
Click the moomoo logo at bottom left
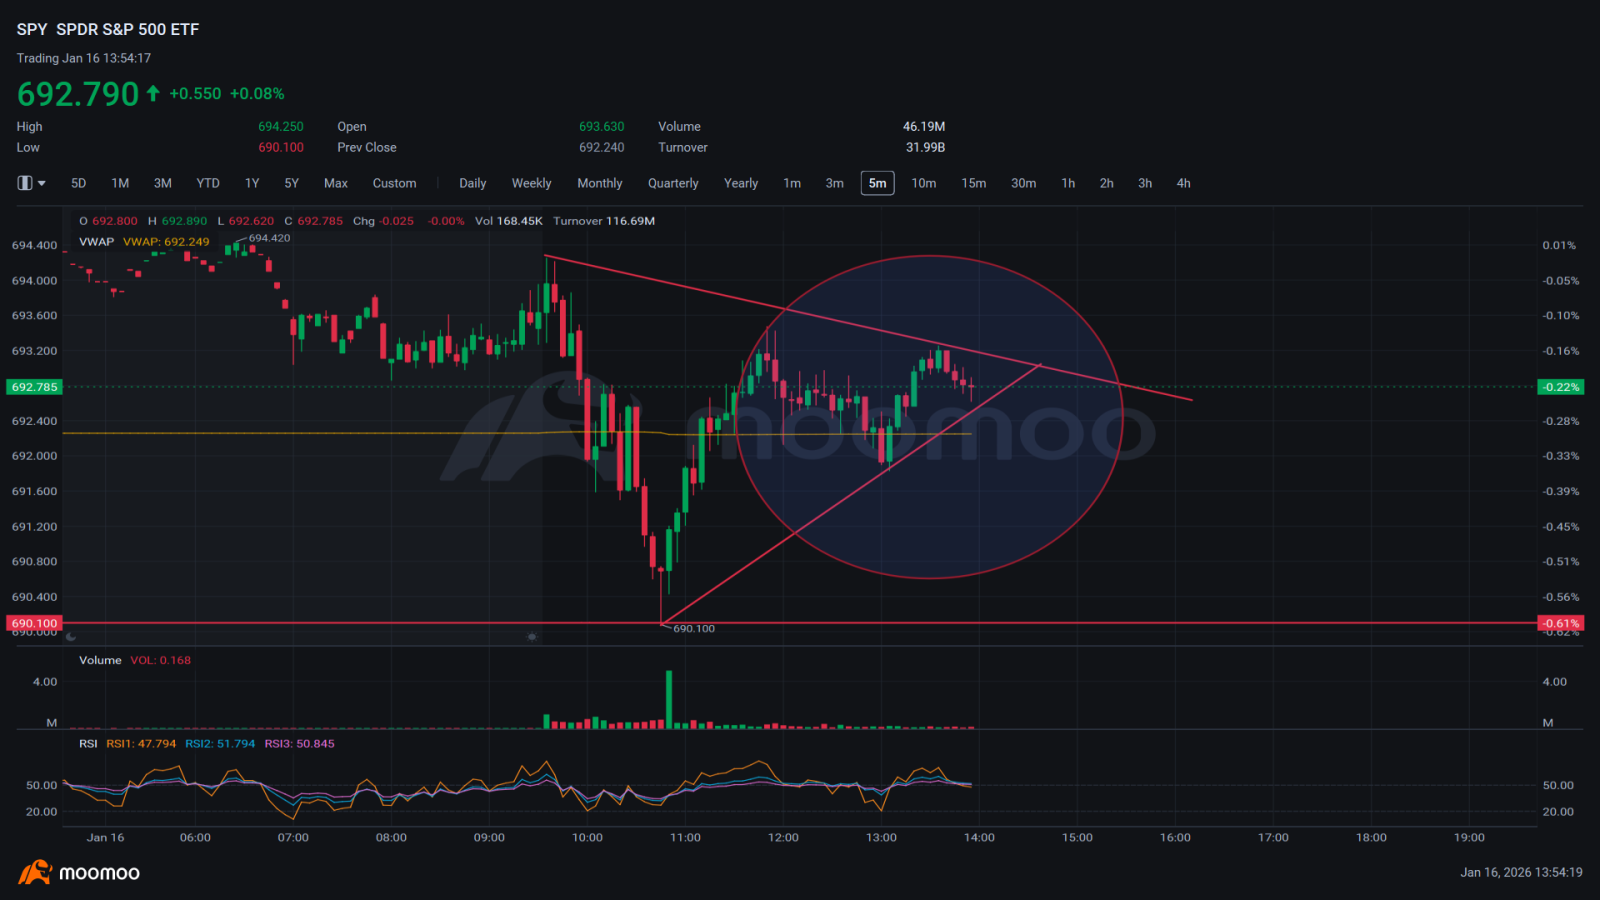79,872
